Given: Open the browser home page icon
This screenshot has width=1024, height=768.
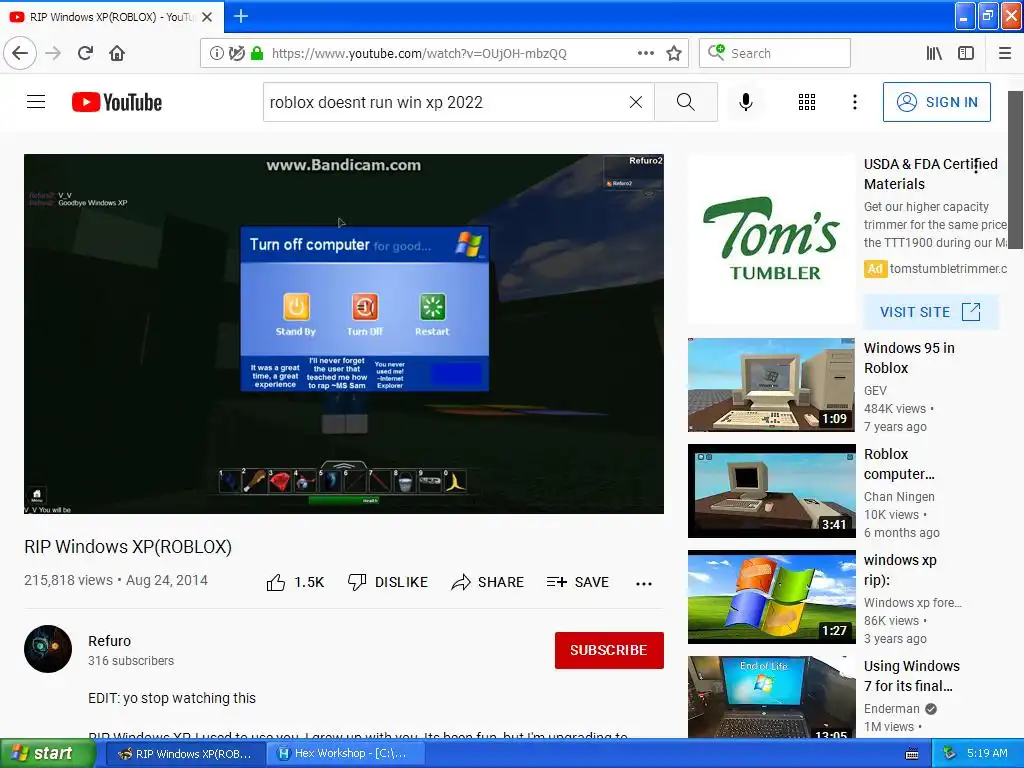Looking at the screenshot, I should coord(117,53).
